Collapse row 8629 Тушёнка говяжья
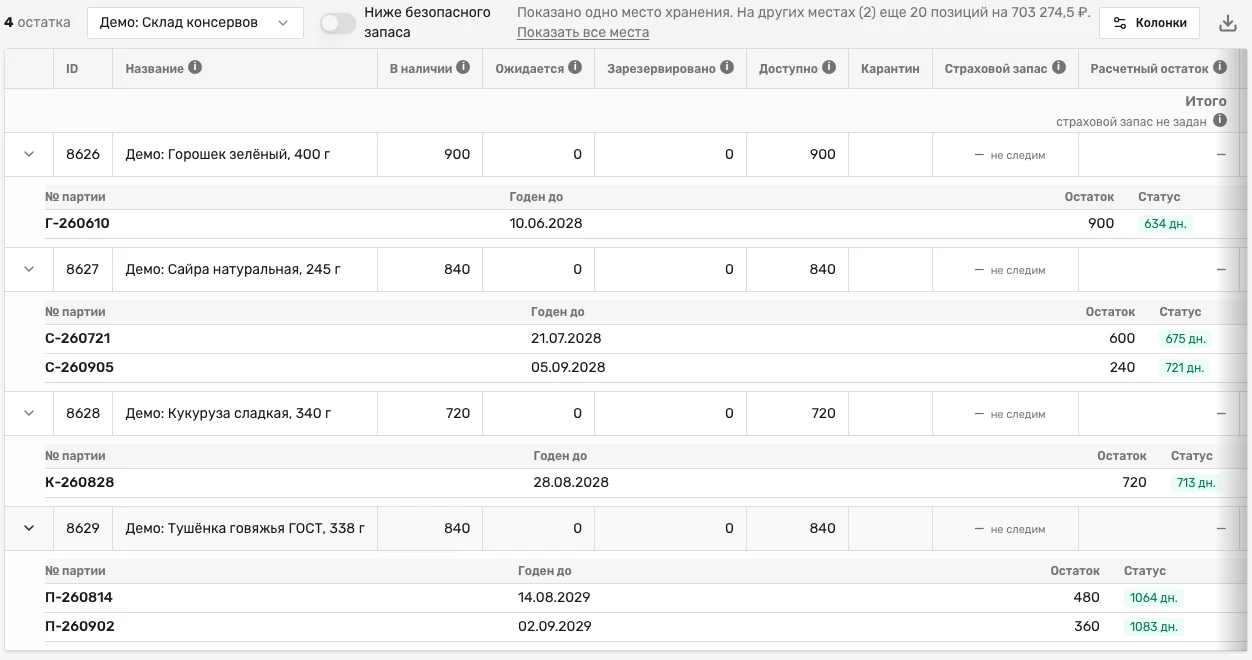Viewport: 1252px width, 660px height. click(29, 528)
